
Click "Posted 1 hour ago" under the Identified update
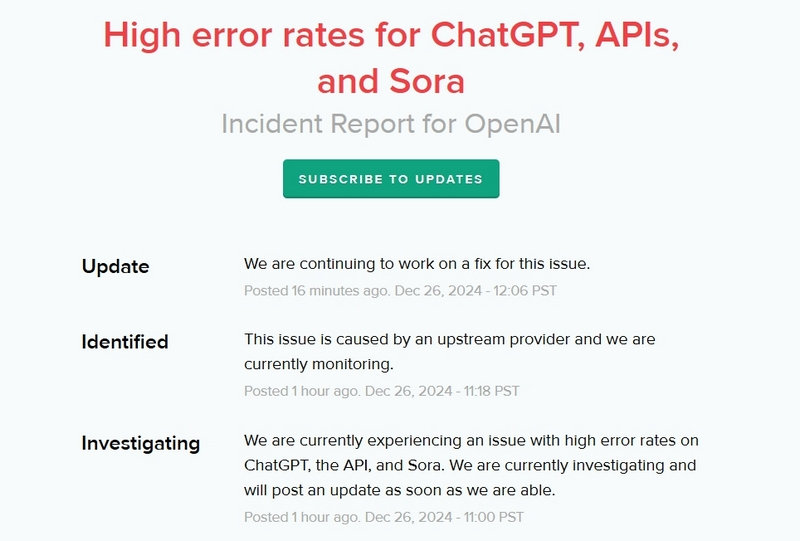coord(301,391)
